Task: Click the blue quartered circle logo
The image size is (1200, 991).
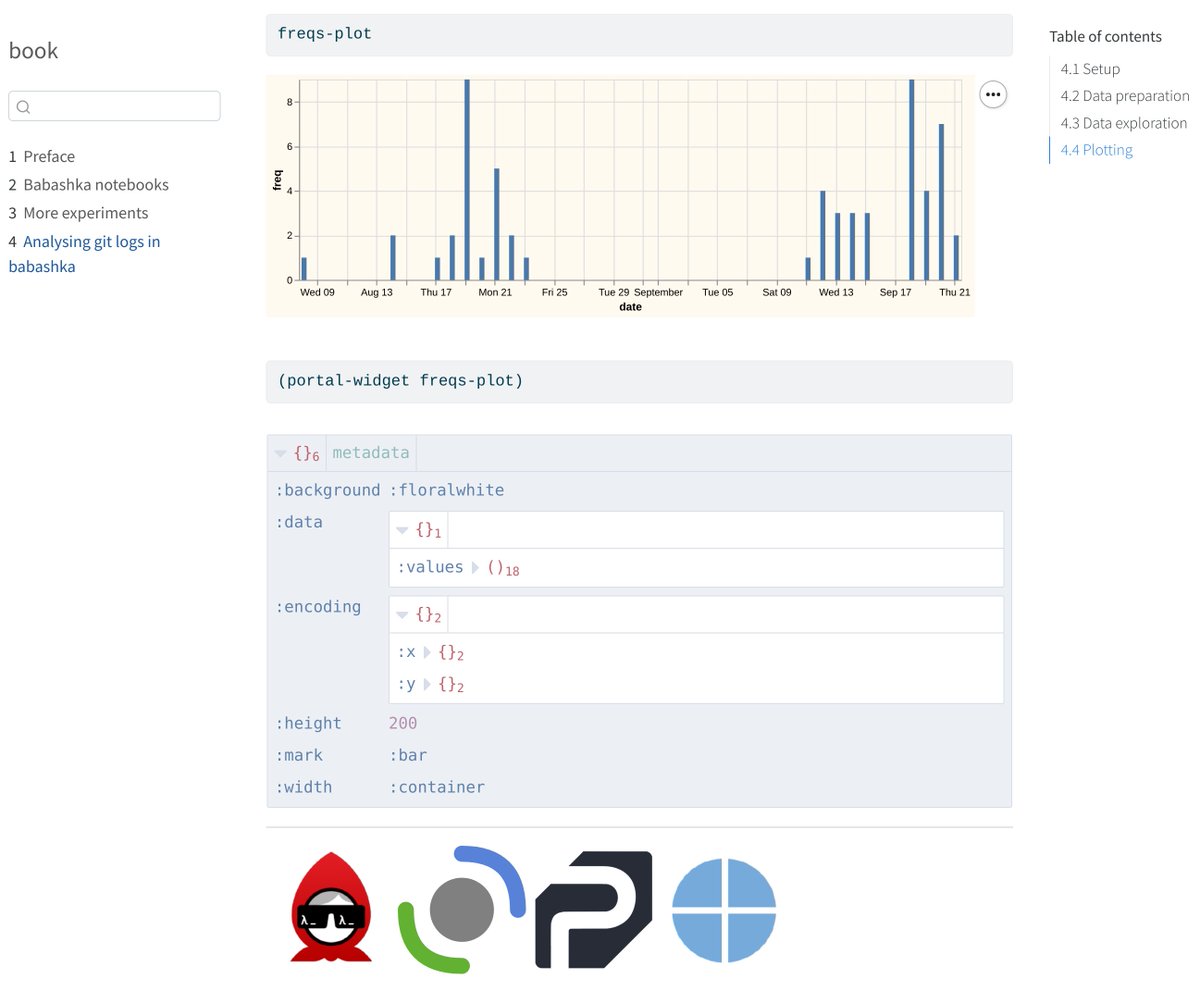Action: pos(724,910)
